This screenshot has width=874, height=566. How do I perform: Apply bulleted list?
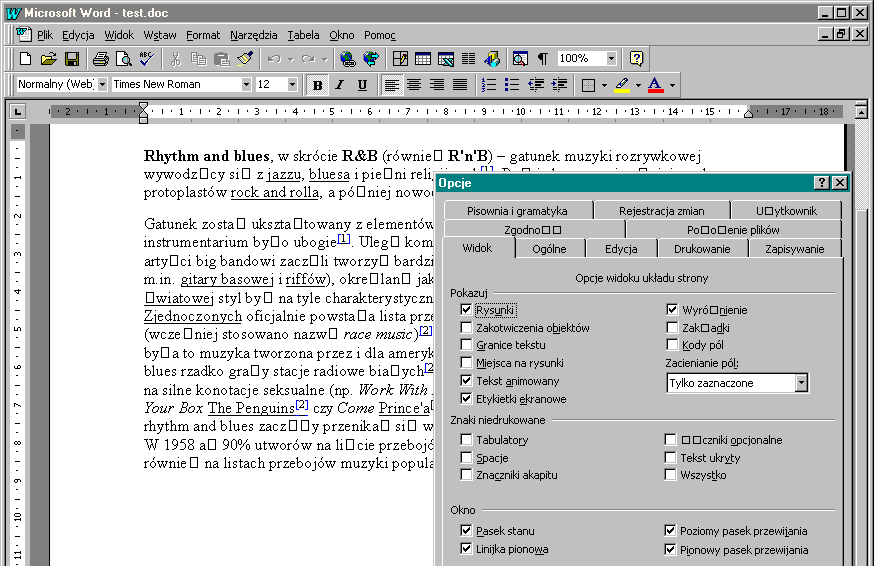pos(512,85)
